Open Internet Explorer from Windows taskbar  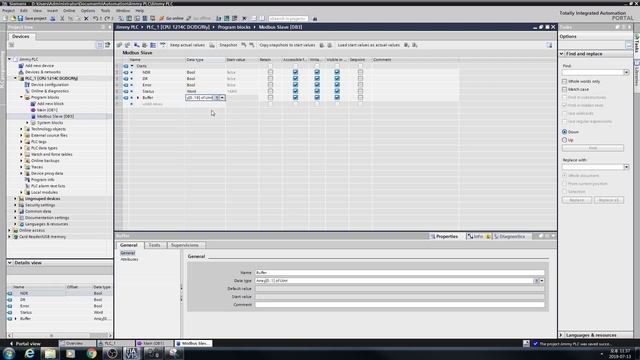coord(29,353)
